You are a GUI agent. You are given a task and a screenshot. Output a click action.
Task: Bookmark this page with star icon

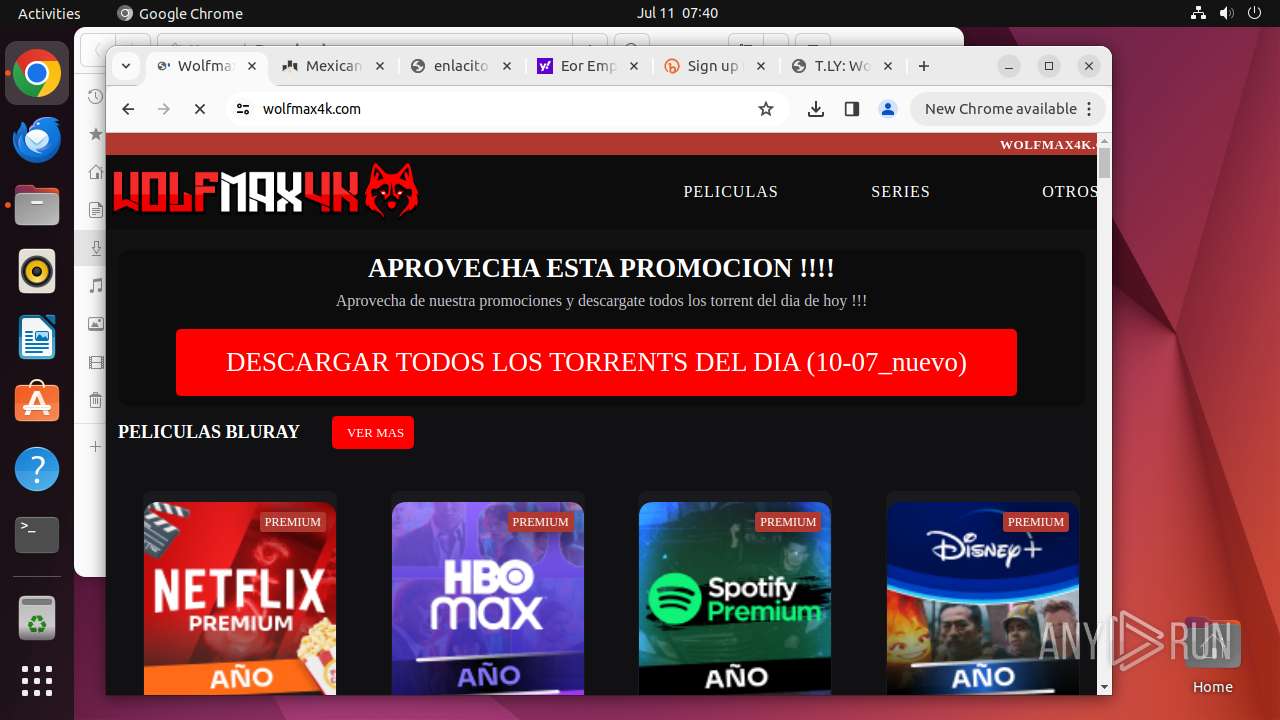(x=766, y=109)
